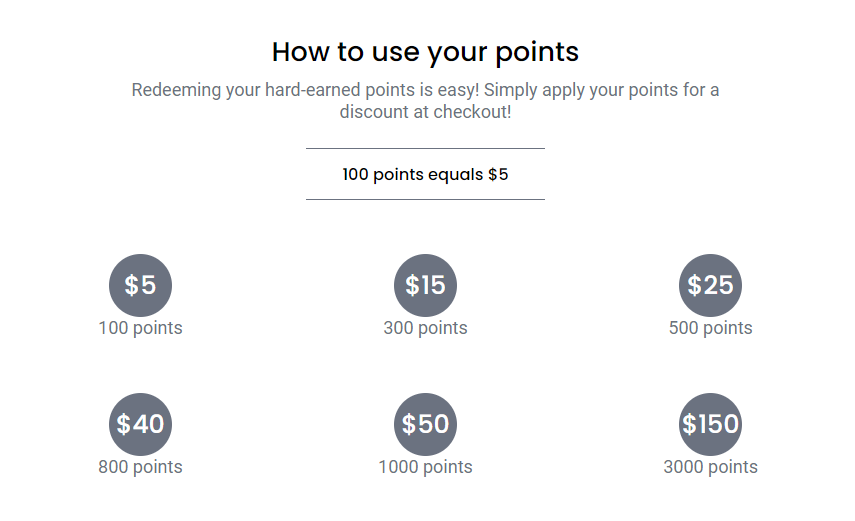Select the $15 reward badge
Viewport: 855px width, 521px height.
click(425, 285)
